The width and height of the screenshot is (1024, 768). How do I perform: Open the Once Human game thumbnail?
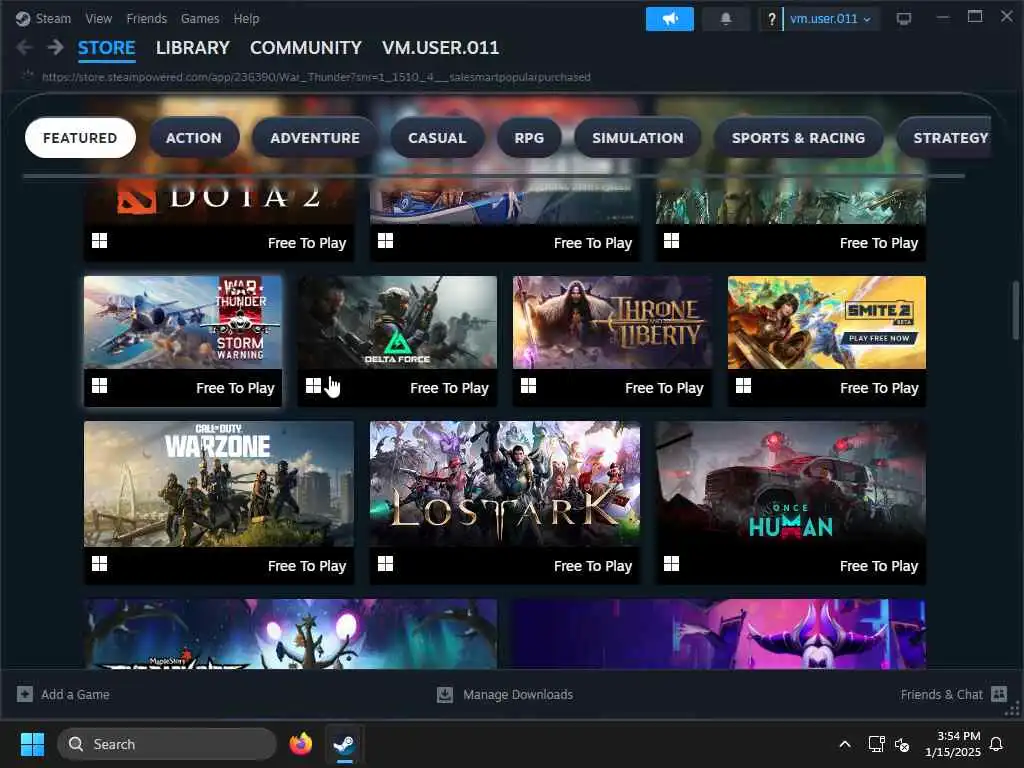pyautogui.click(x=791, y=484)
